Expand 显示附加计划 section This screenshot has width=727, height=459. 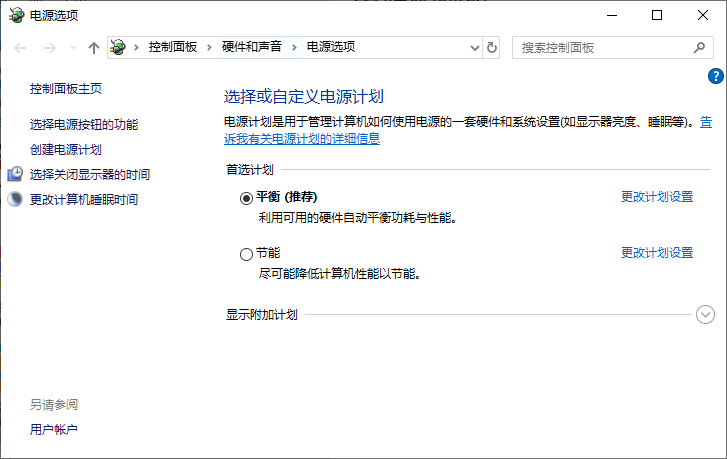(705, 315)
